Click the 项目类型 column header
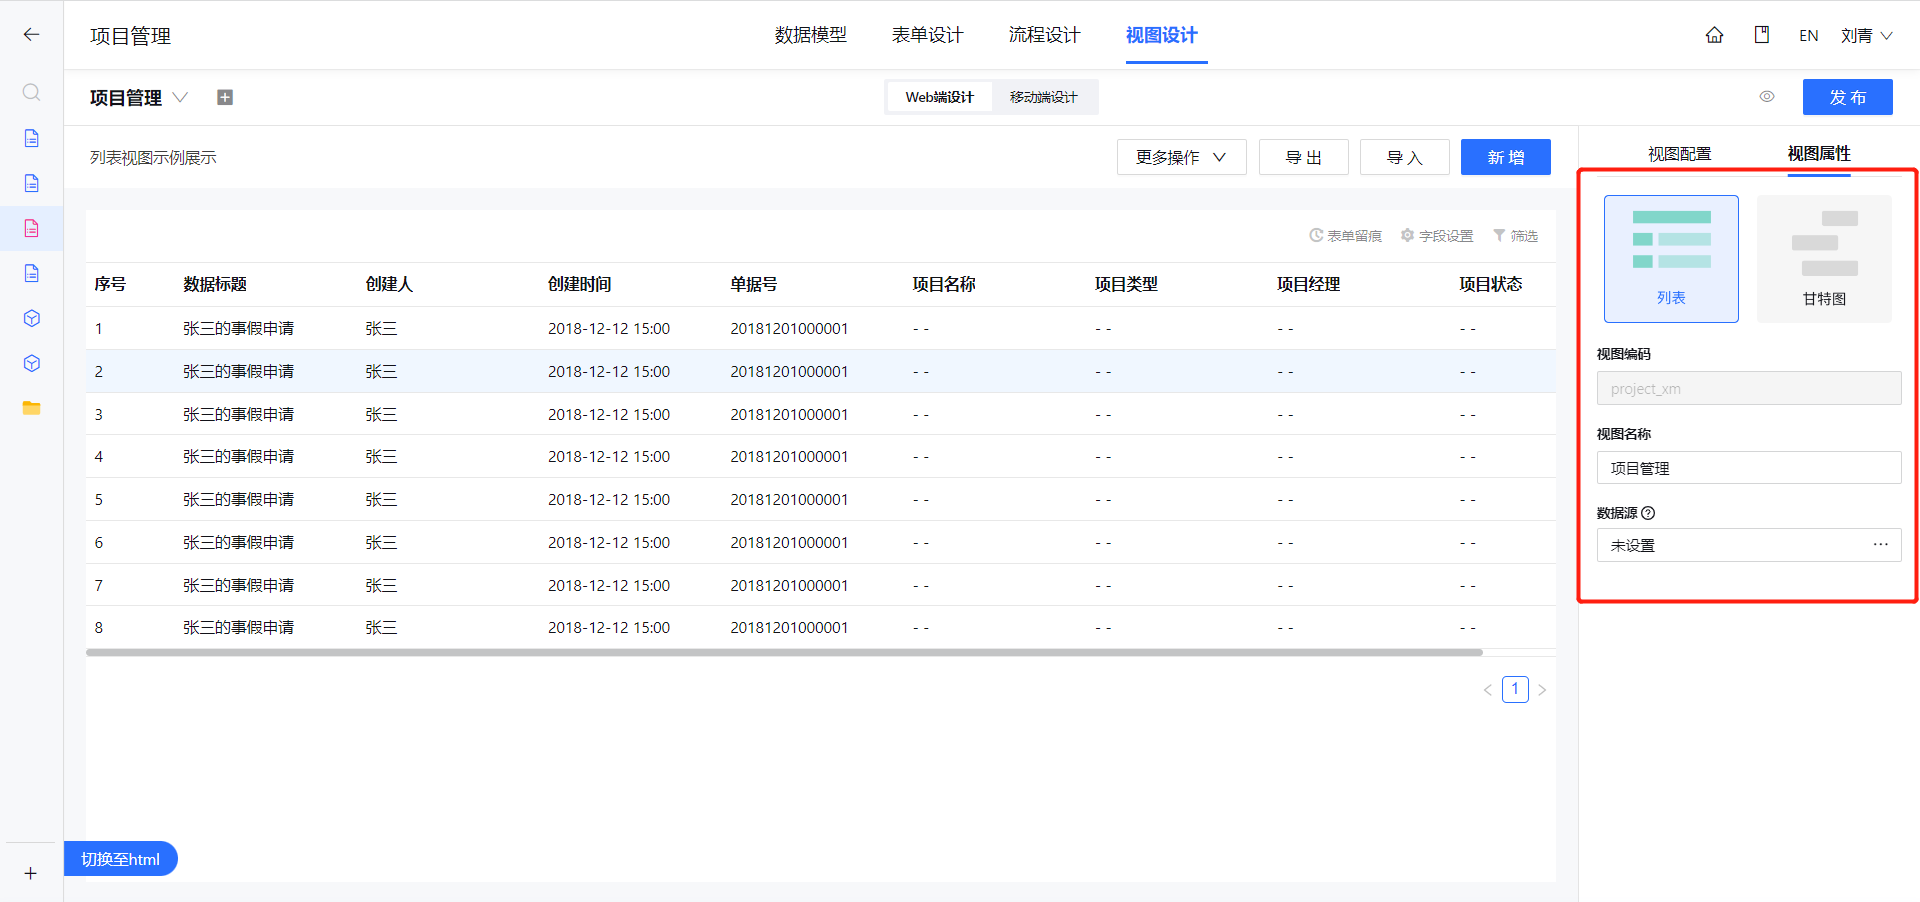1920x902 pixels. 1126,284
